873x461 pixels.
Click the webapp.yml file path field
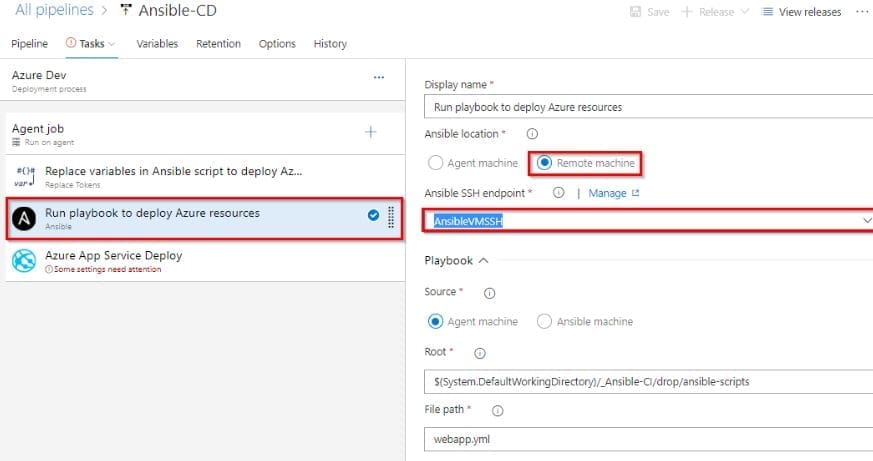(x=648, y=439)
